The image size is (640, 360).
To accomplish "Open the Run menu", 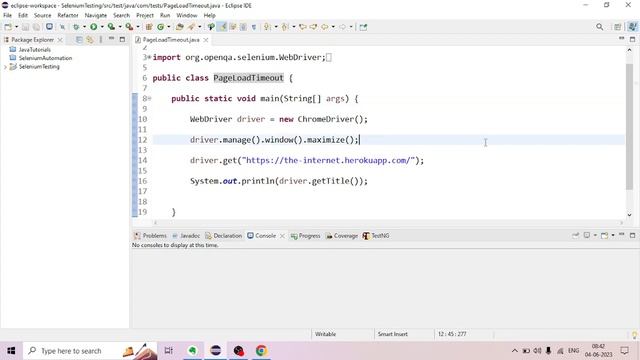I will click(x=165, y=15).
